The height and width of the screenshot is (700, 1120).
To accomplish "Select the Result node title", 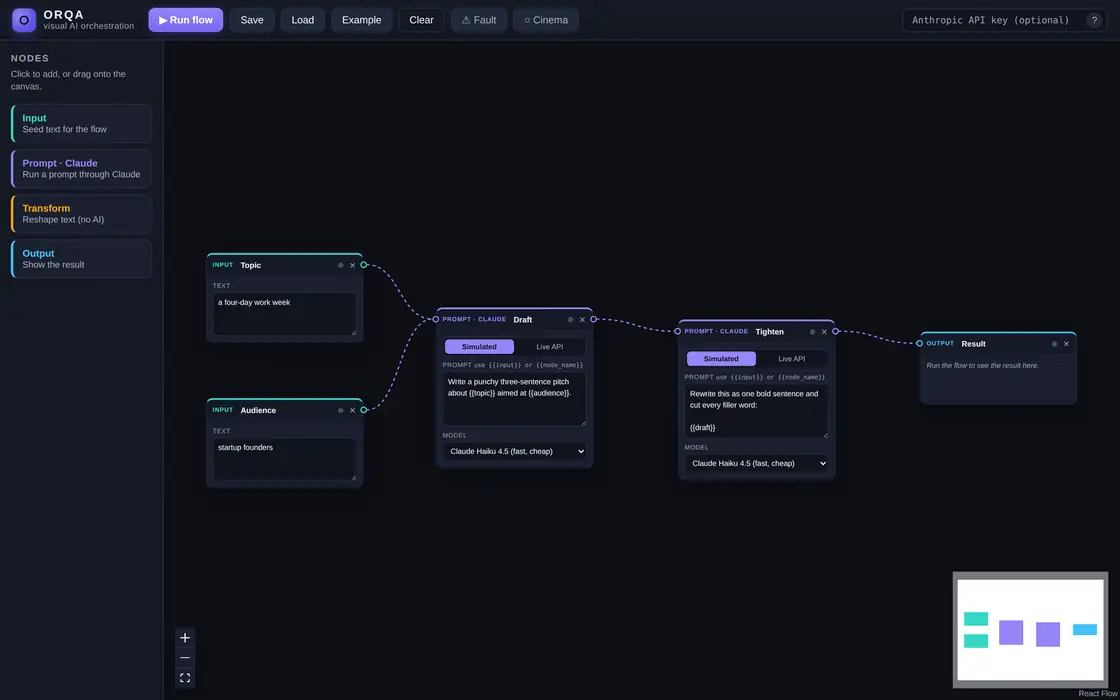I will (974, 344).
